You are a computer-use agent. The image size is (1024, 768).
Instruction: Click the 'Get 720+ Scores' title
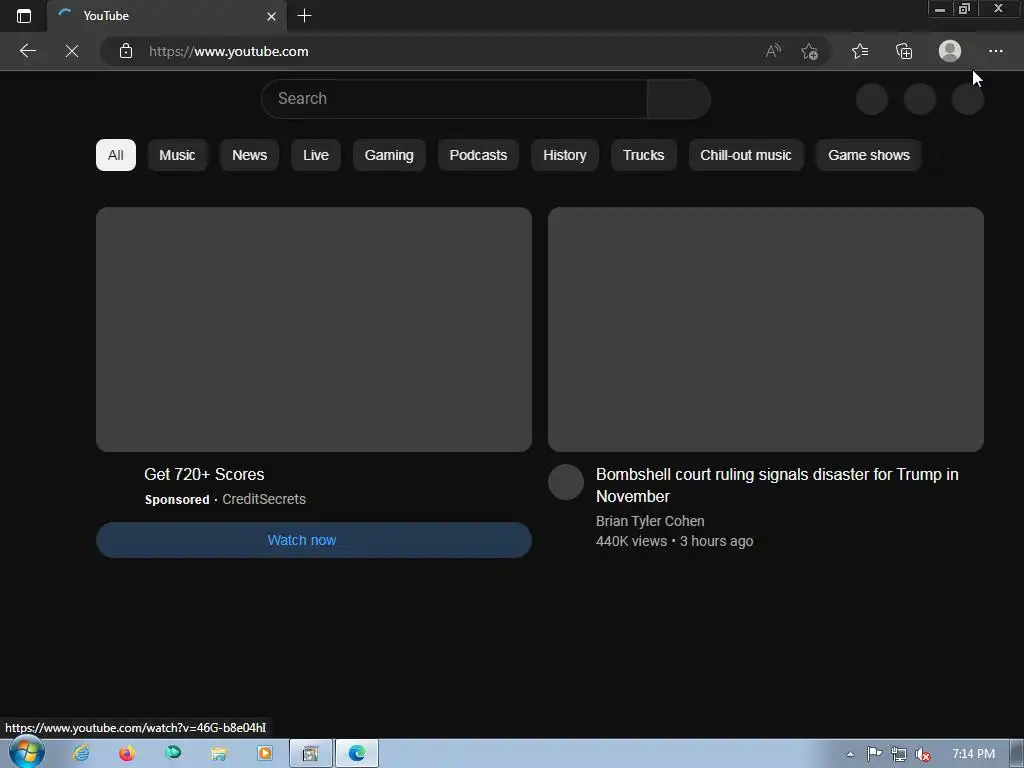[x=204, y=474]
